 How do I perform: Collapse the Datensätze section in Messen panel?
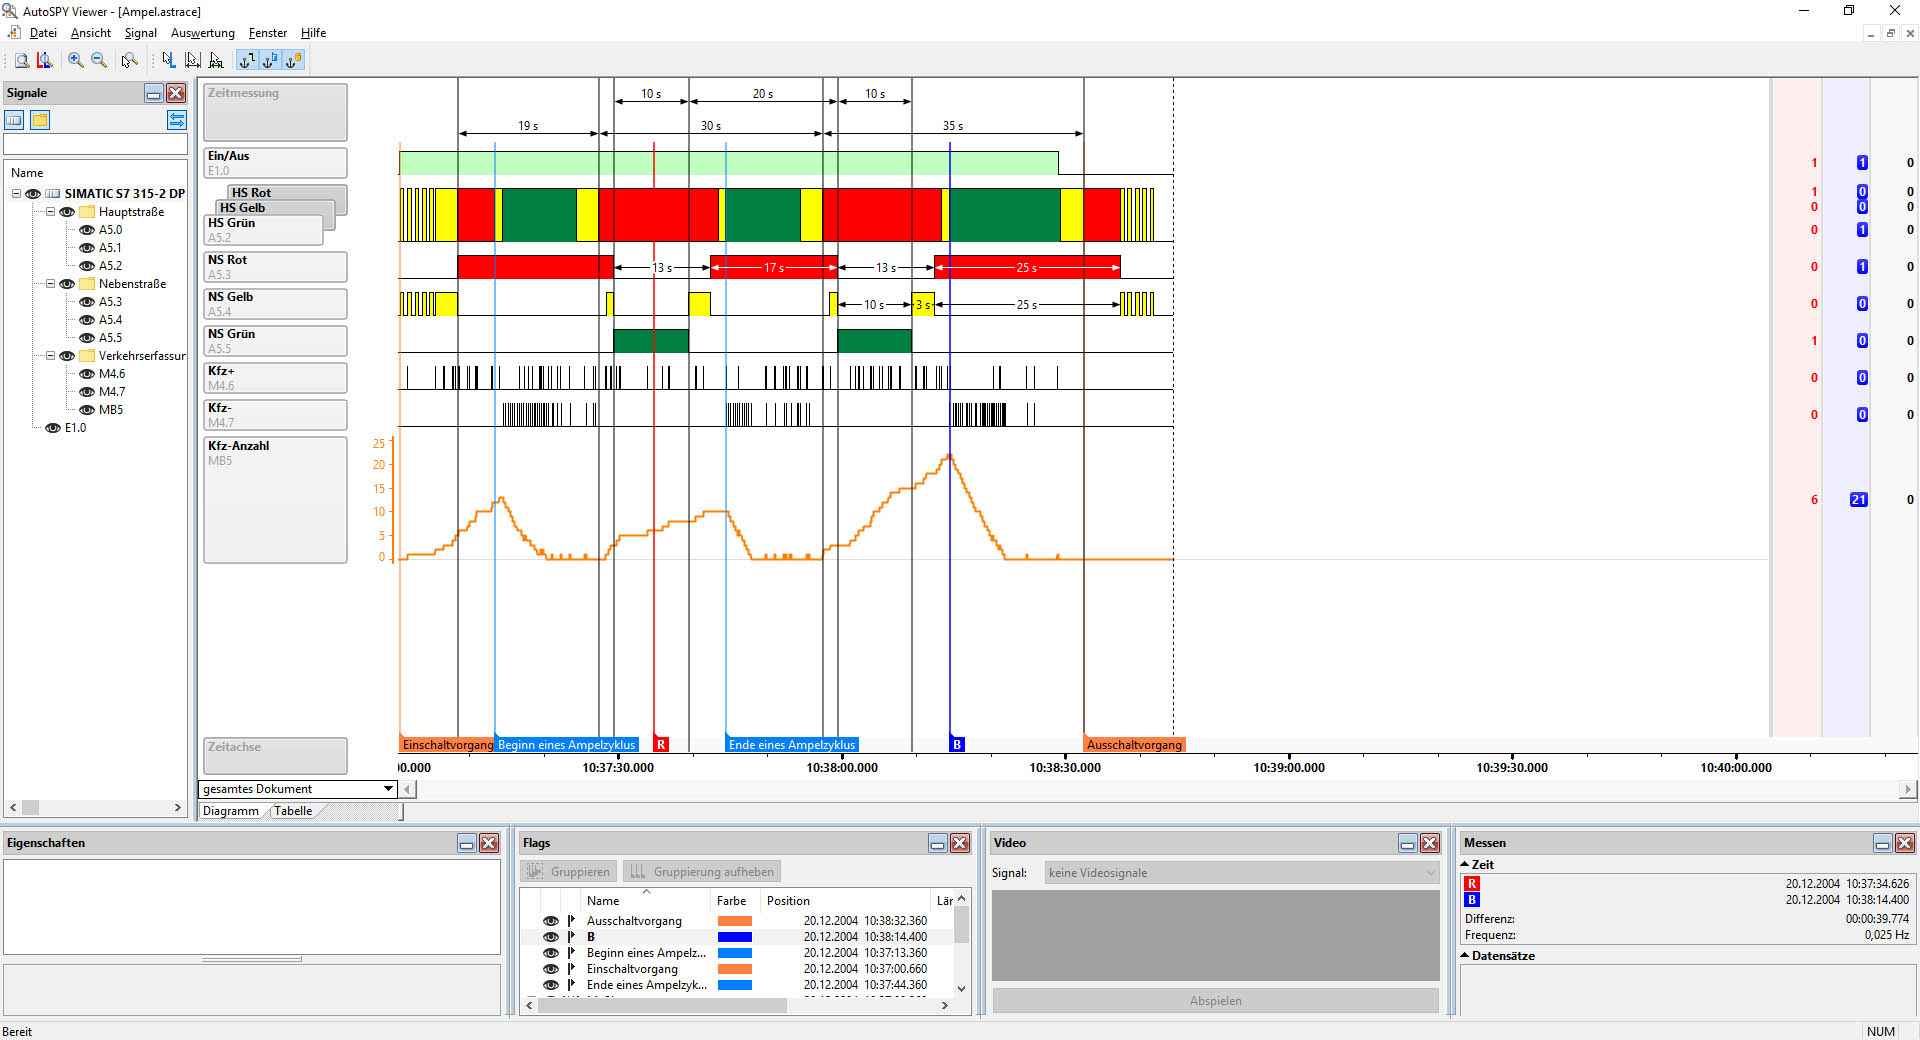pos(1466,956)
